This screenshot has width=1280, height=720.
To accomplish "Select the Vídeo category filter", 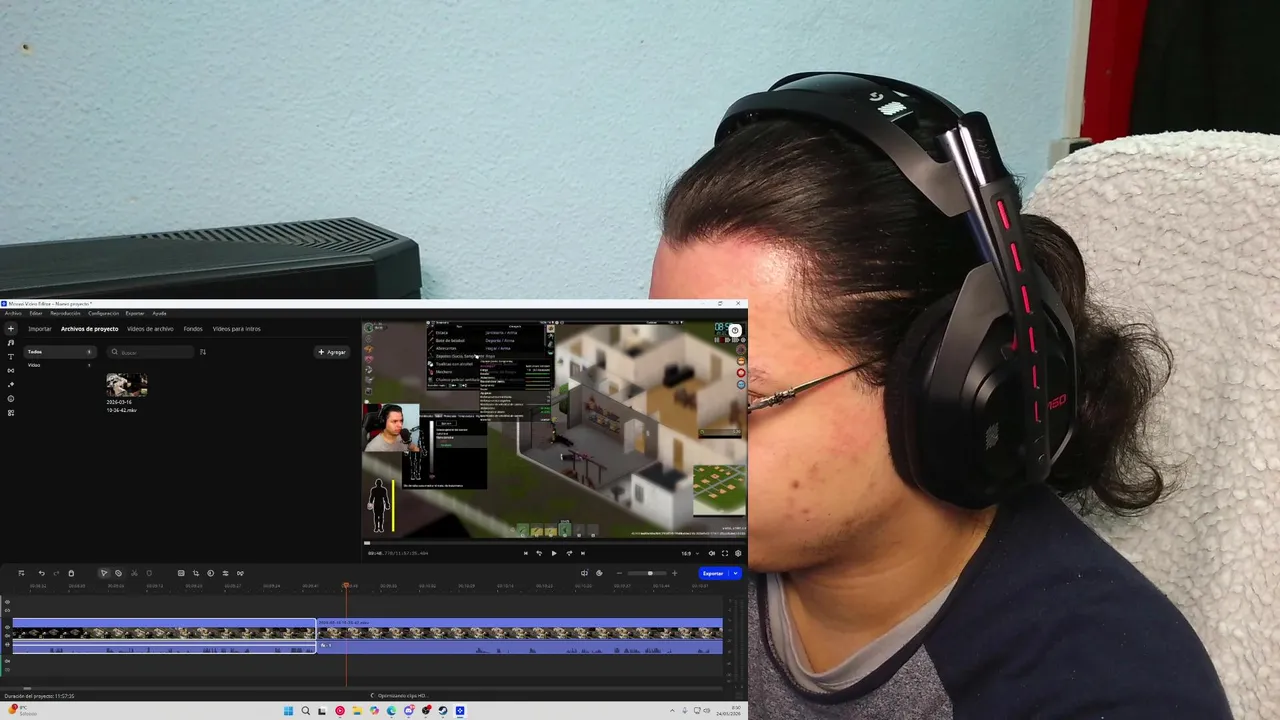I will pos(60,365).
